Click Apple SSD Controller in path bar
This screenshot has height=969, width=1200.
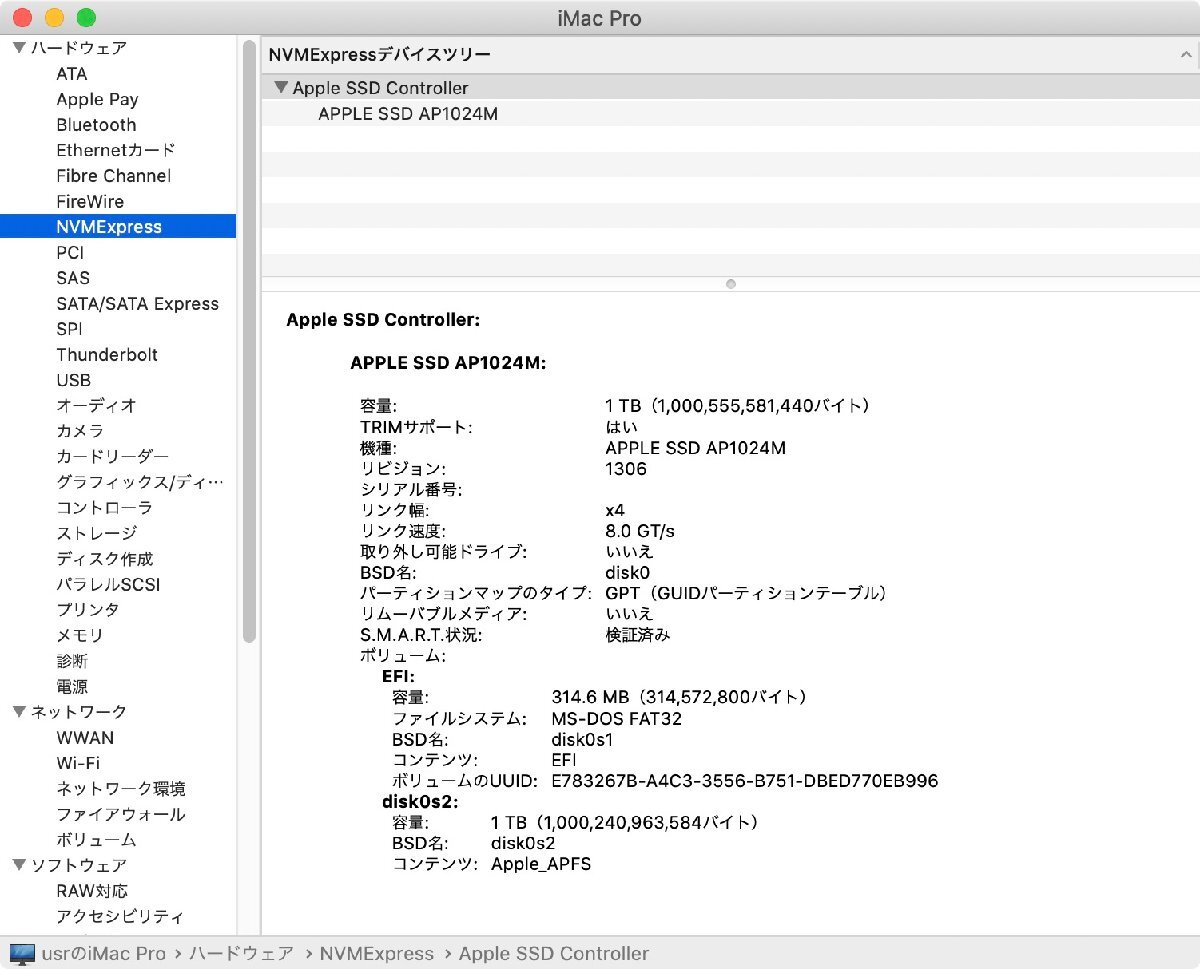coord(554,954)
